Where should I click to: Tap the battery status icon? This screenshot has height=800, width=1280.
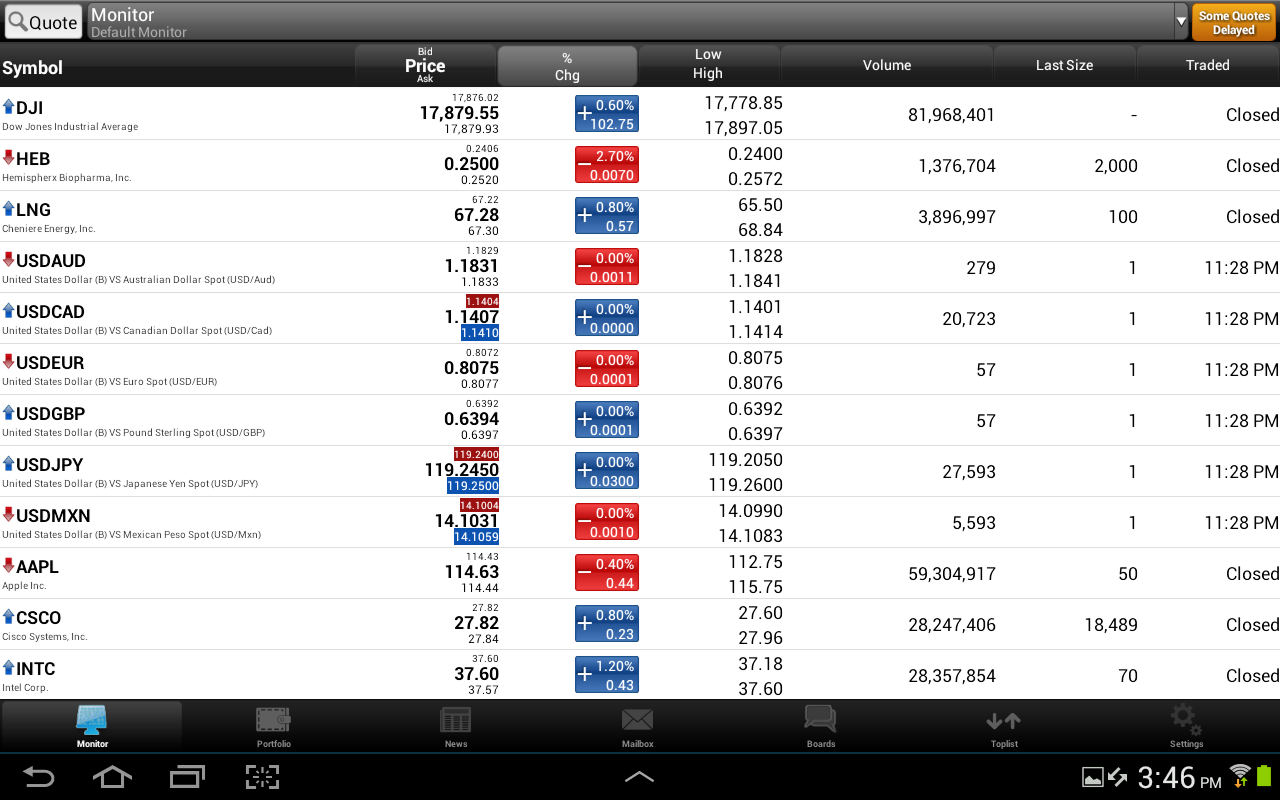[1264, 775]
